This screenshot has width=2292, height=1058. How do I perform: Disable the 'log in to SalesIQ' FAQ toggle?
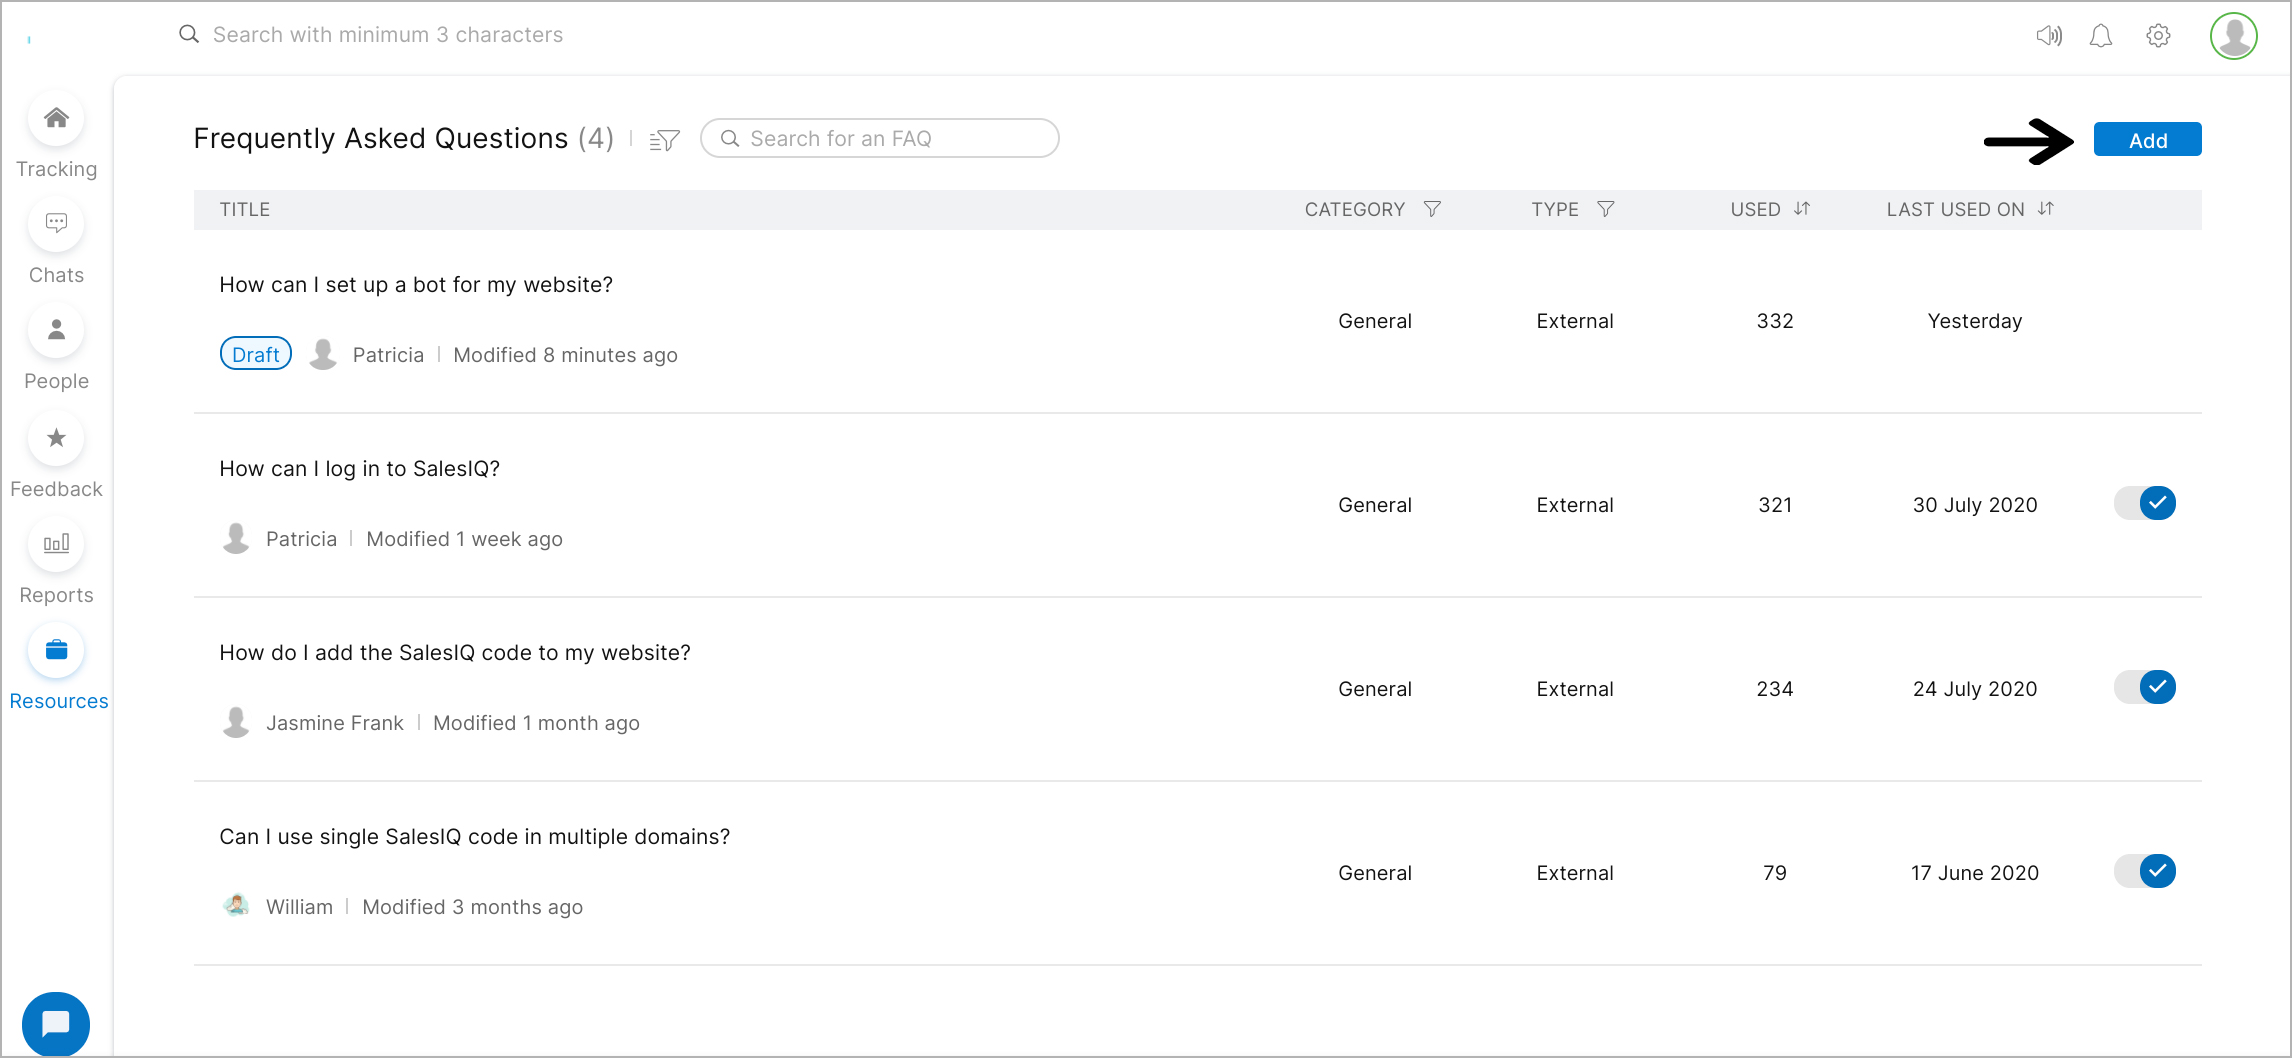click(2145, 503)
